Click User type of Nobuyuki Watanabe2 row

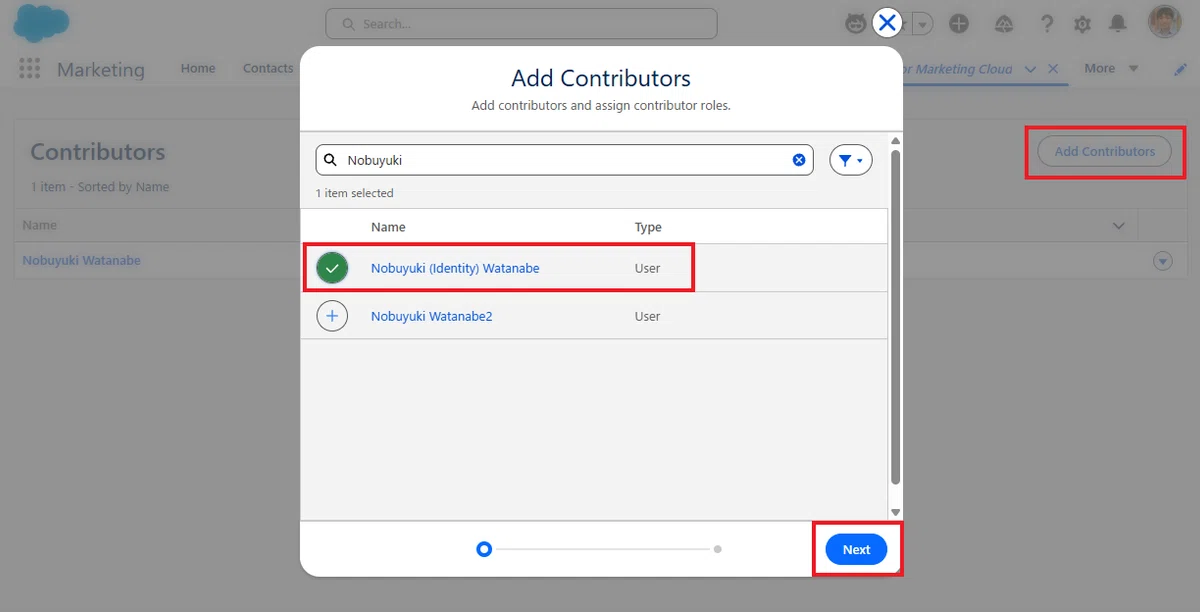point(647,316)
